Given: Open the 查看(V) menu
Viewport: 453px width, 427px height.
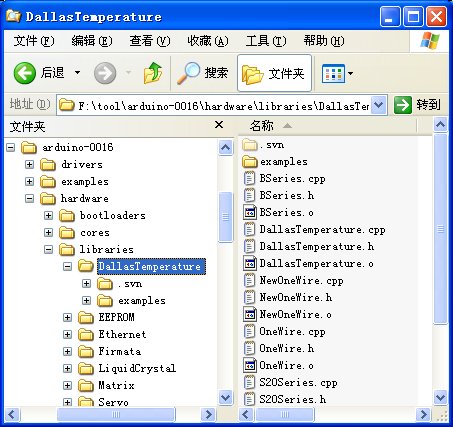Looking at the screenshot, I should (x=150, y=41).
